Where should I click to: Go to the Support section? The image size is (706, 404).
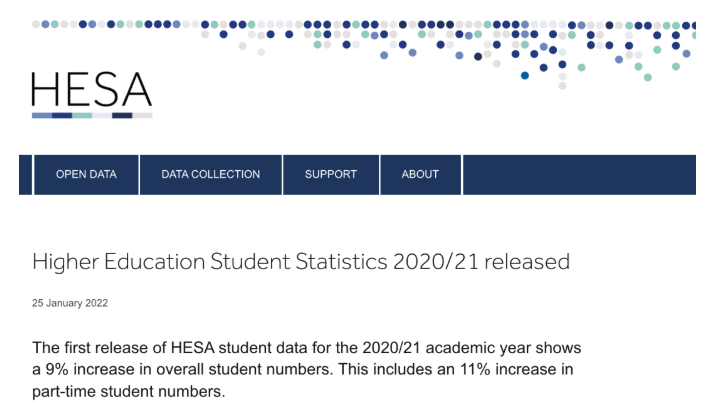pyautogui.click(x=331, y=174)
